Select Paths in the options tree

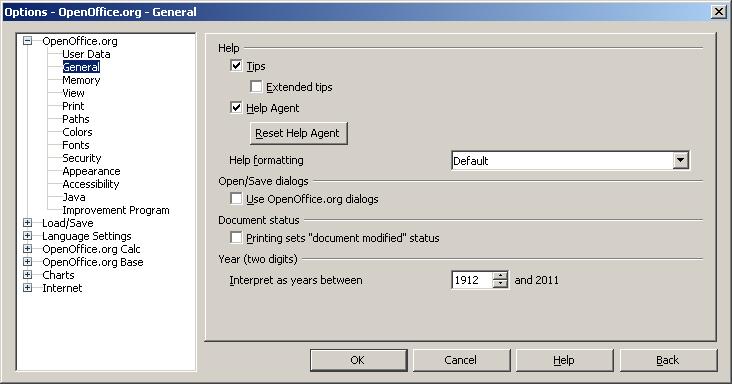(x=76, y=119)
